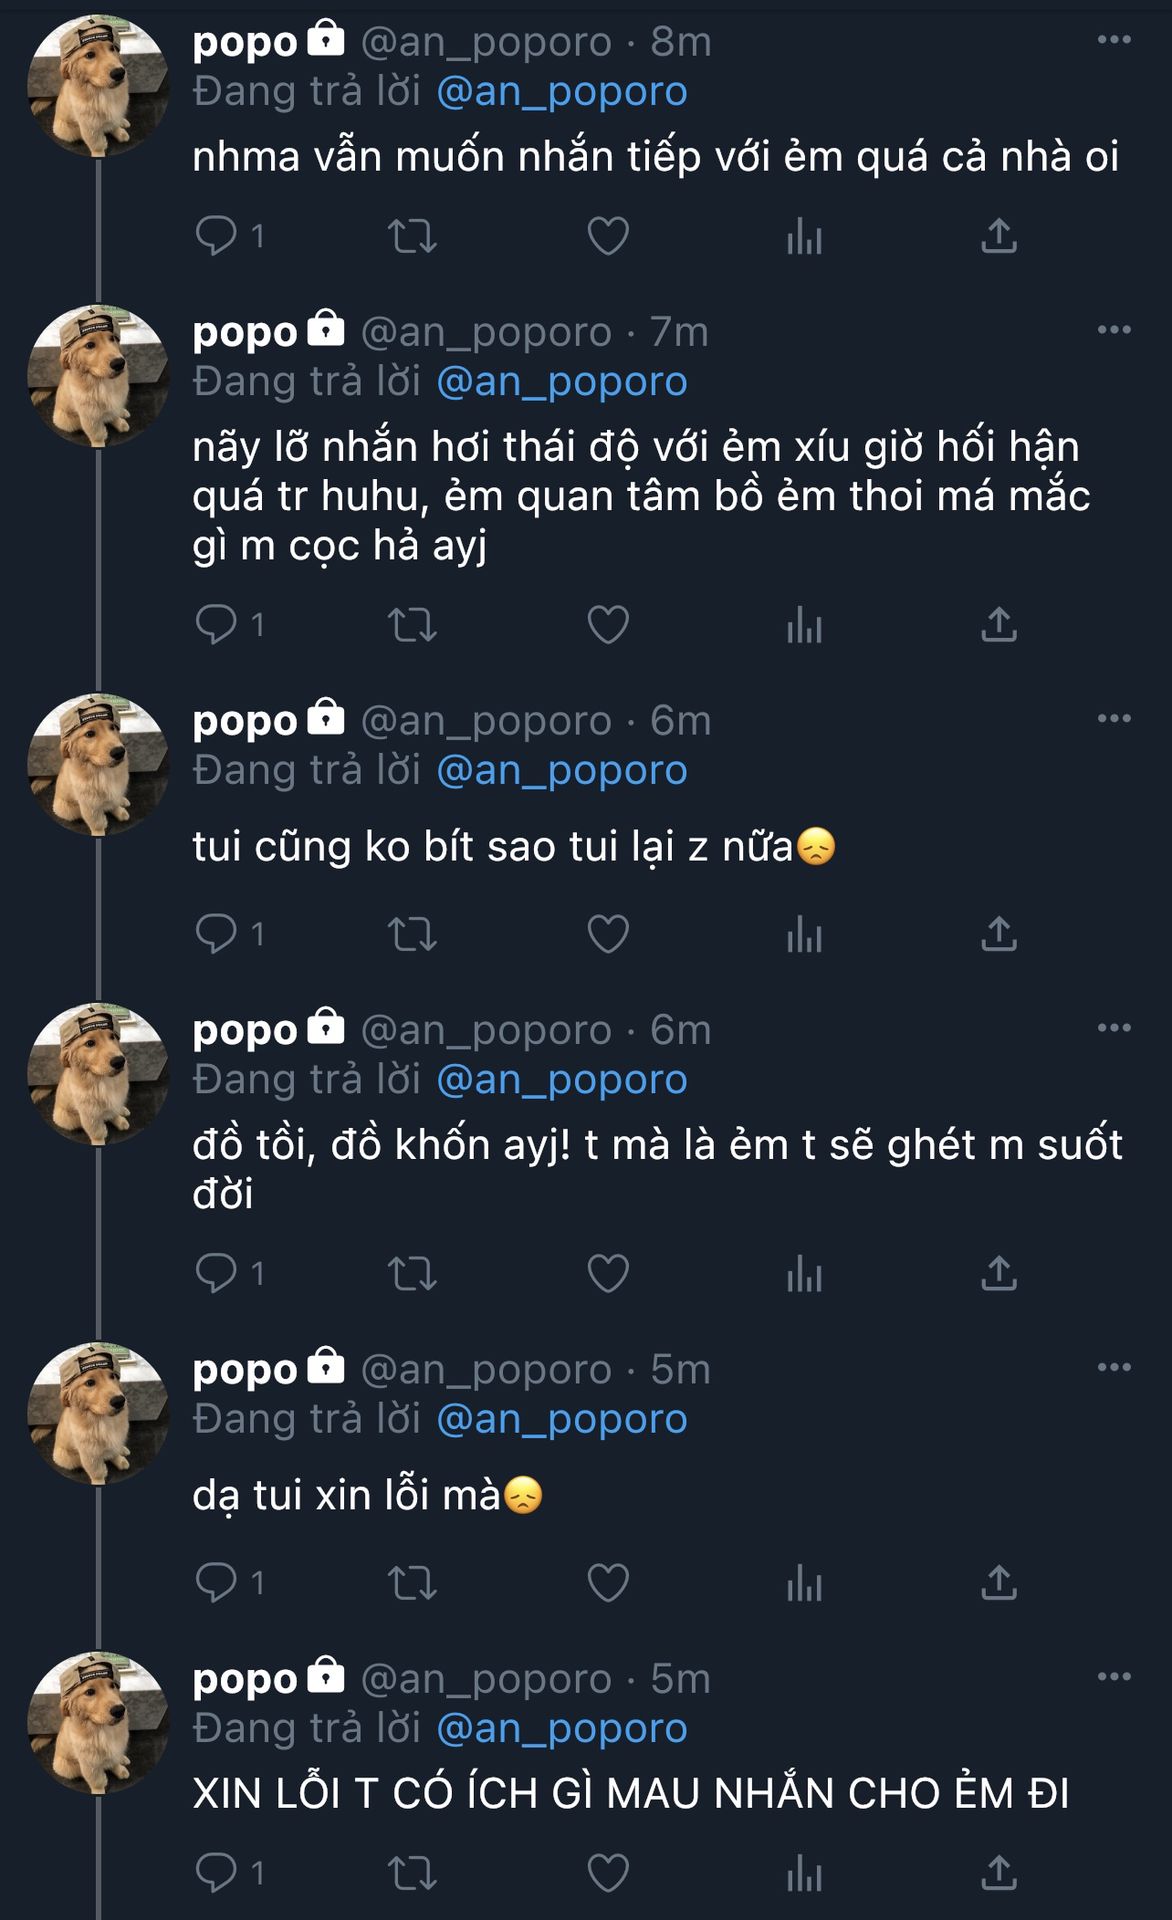
Task: Open @an_poporo mention in the "dạ tui xin lỗi" tweet
Action: (x=562, y=1419)
